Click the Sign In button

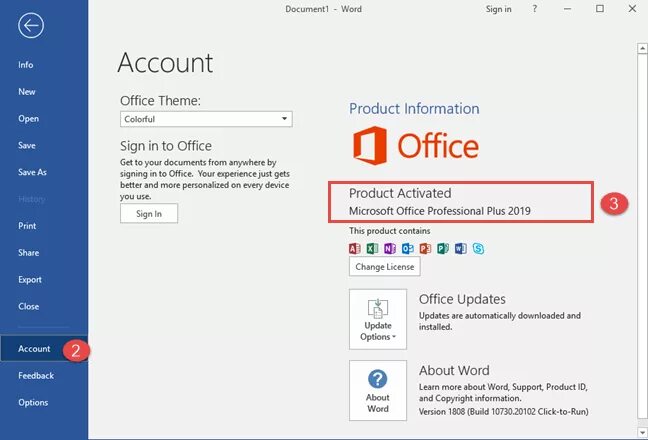pyautogui.click(x=149, y=213)
